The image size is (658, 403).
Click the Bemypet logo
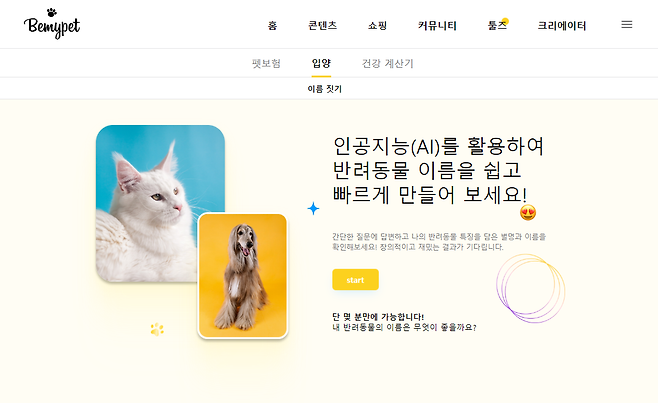(x=52, y=24)
